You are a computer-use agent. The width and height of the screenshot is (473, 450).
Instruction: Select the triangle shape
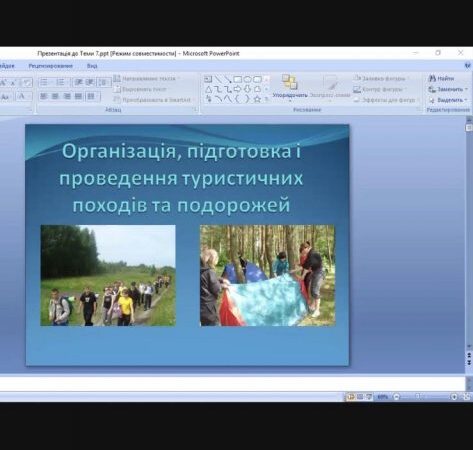tap(208, 89)
